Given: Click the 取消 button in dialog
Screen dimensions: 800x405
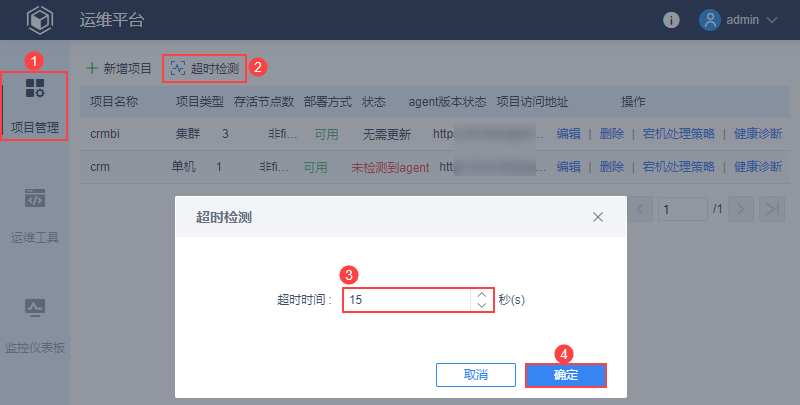Looking at the screenshot, I should pyautogui.click(x=476, y=375).
